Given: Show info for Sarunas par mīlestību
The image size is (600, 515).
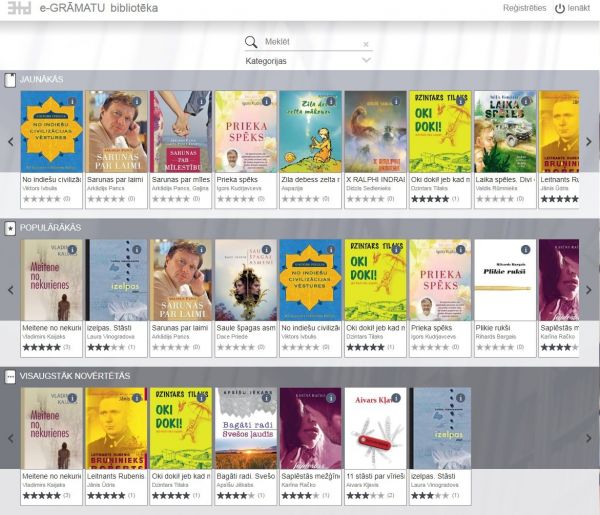Looking at the screenshot, I should [201, 101].
